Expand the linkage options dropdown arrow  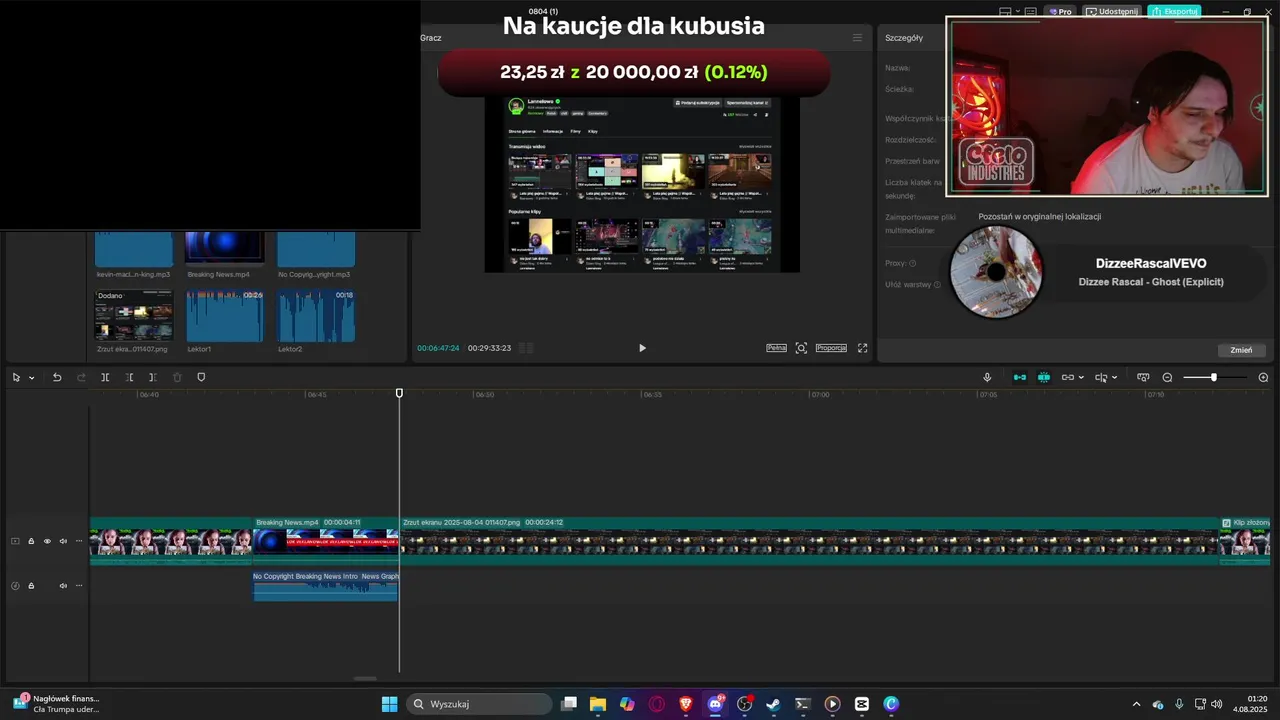pyautogui.click(x=1081, y=378)
